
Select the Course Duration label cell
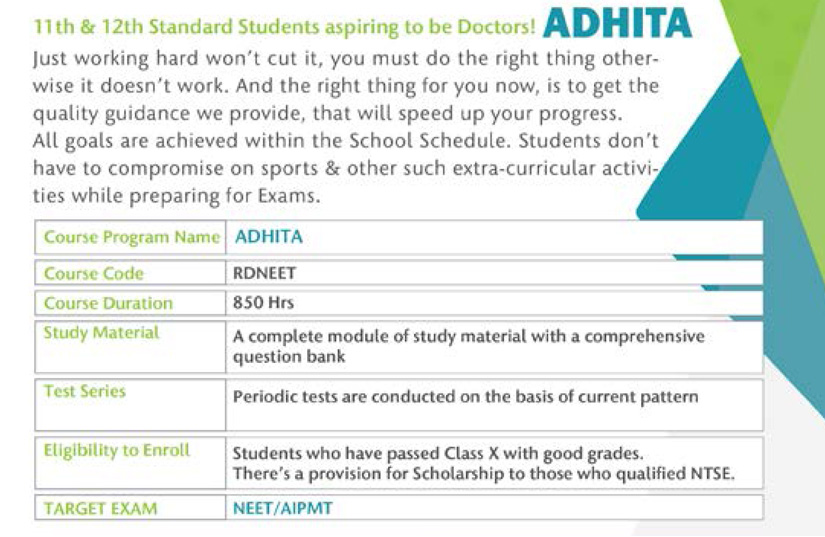108,303
